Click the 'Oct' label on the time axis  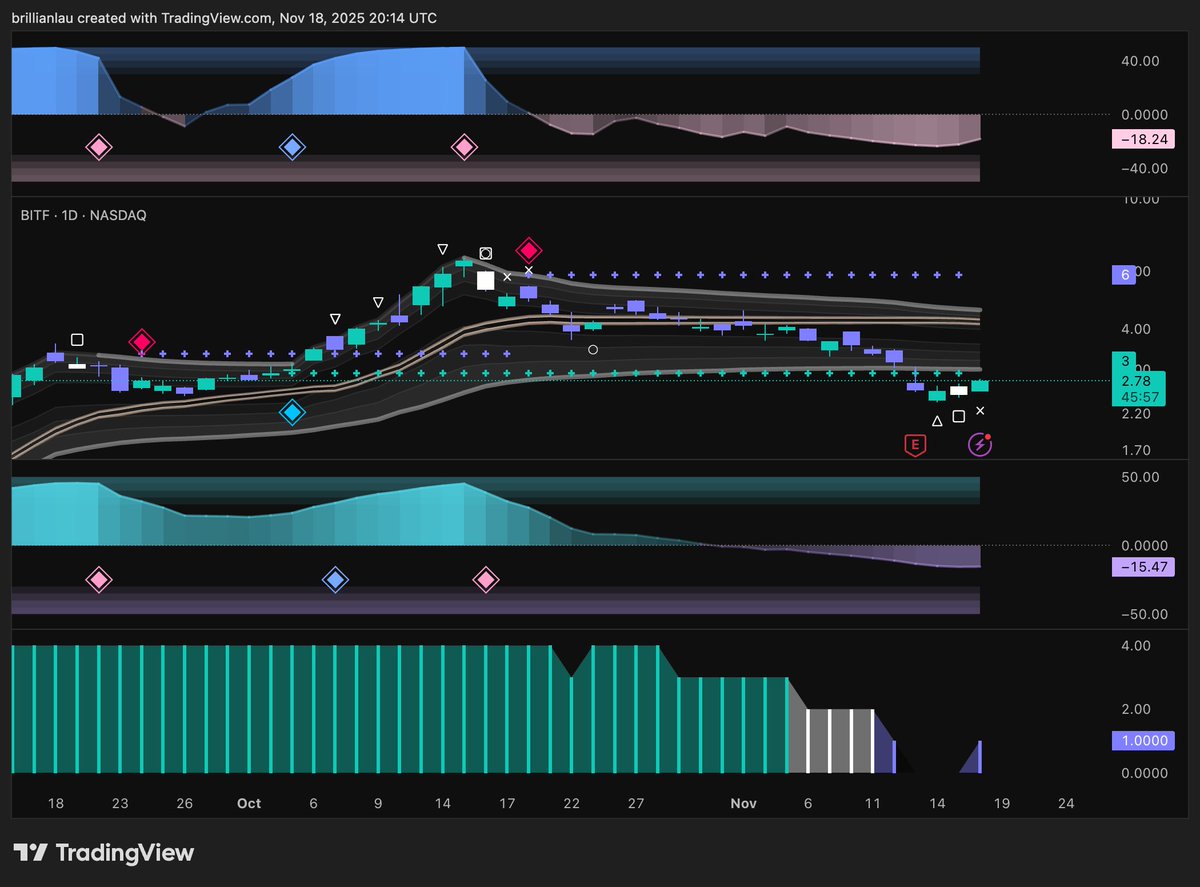point(248,803)
